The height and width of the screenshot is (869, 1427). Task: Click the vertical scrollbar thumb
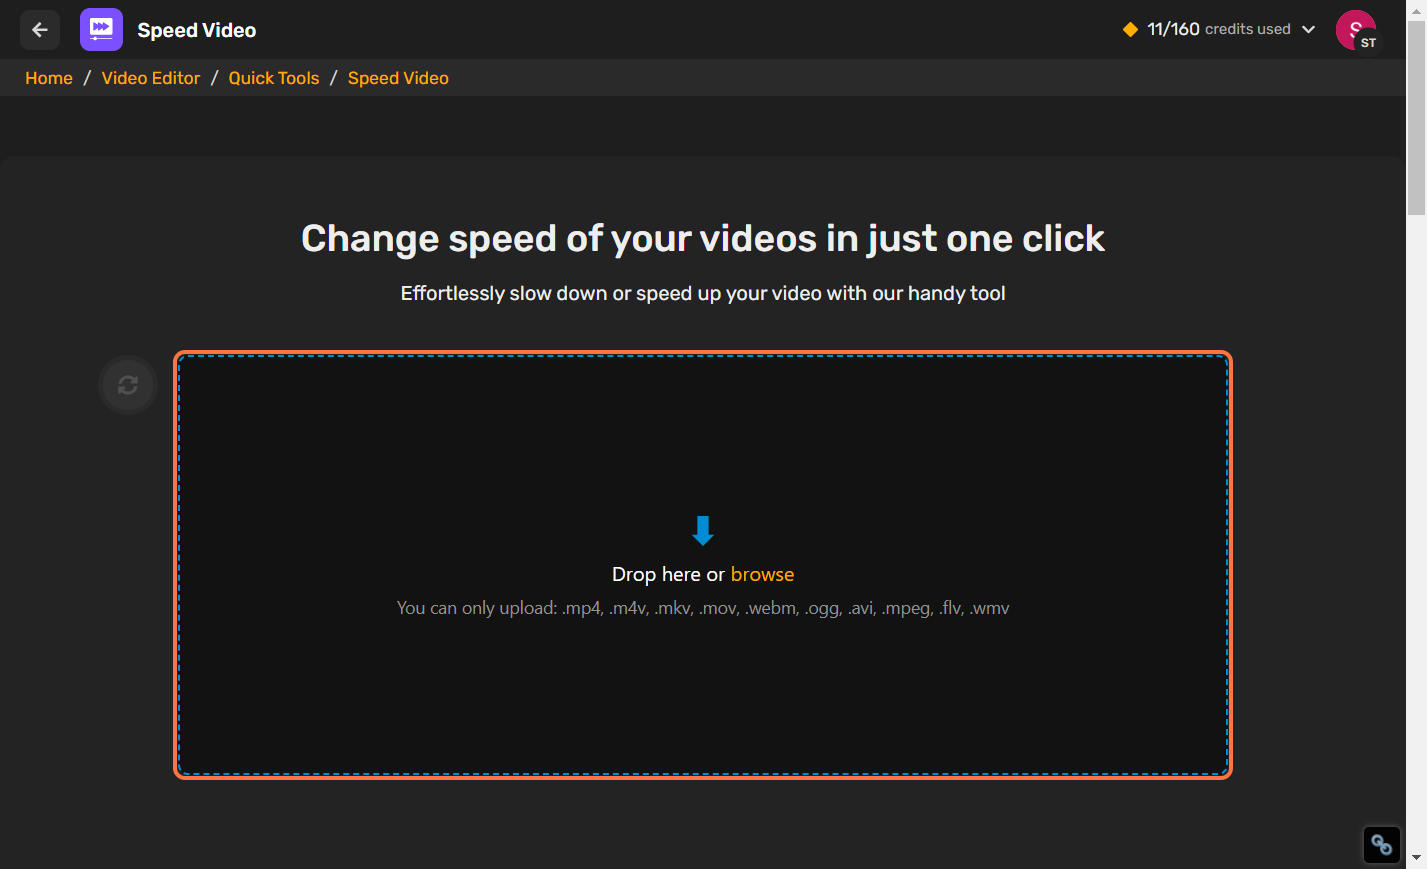click(x=1416, y=118)
